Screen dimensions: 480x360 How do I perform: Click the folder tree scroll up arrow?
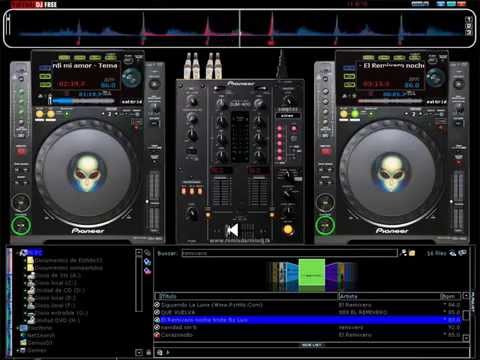coord(139,252)
